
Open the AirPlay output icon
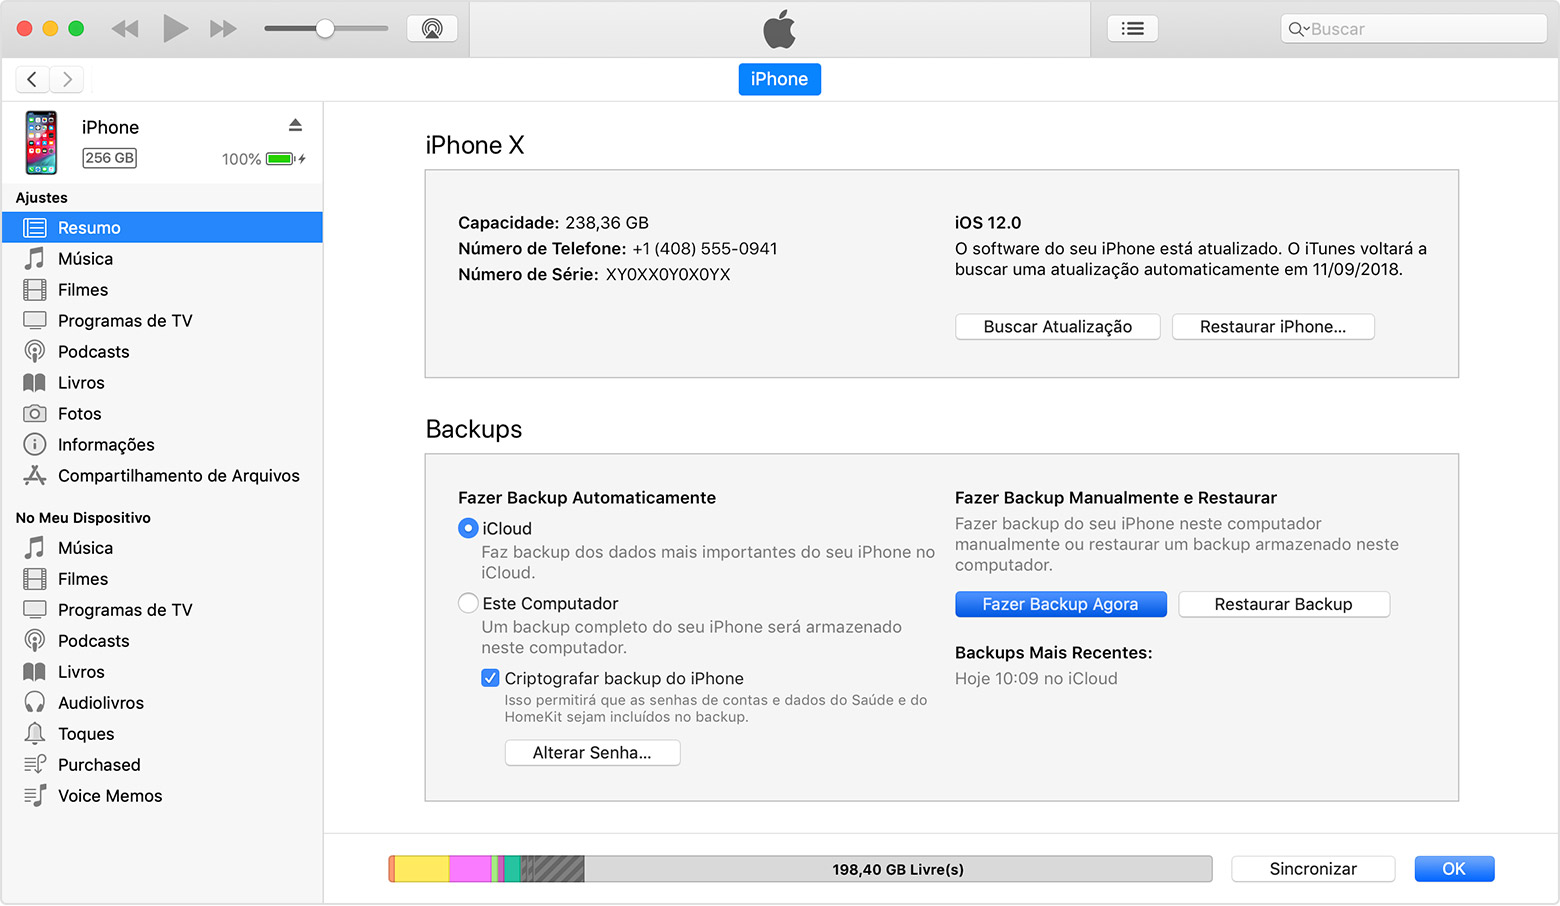coord(432,29)
